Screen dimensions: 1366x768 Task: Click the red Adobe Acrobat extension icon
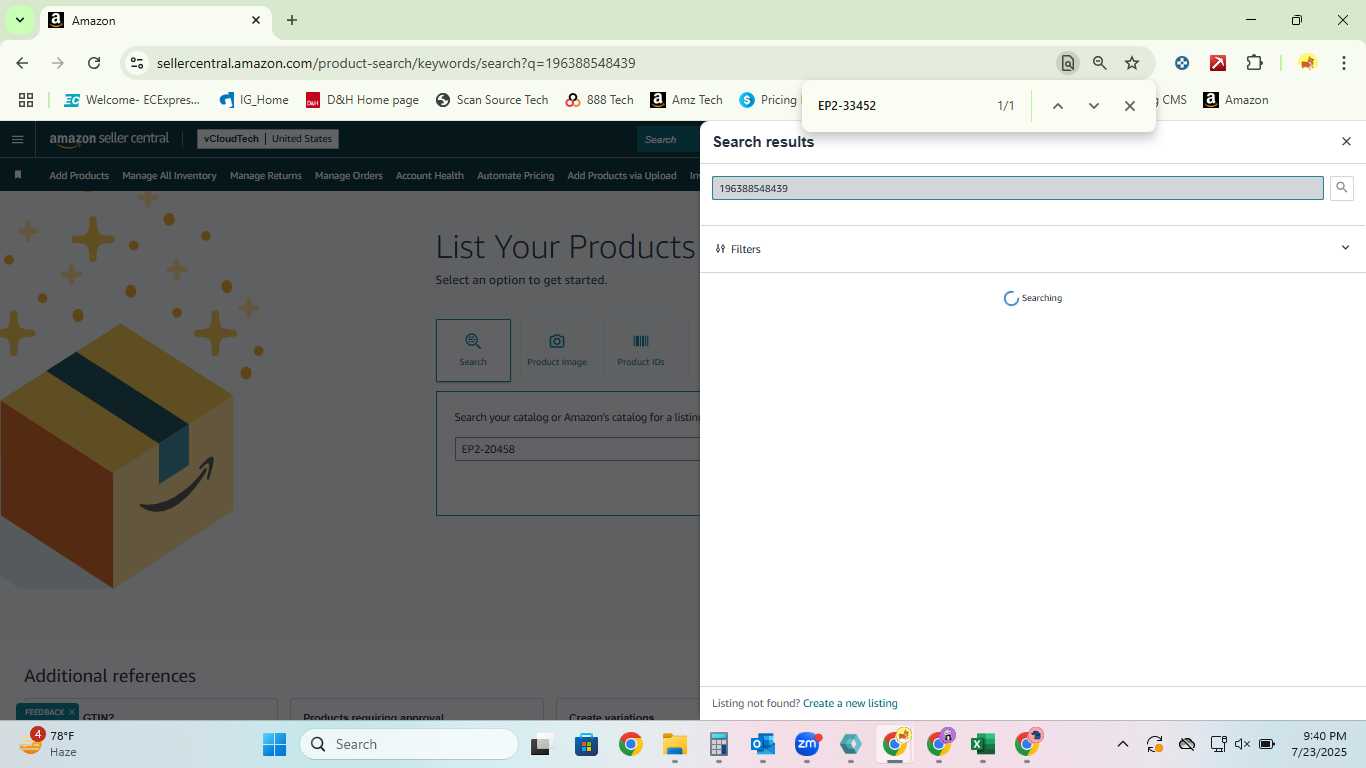[x=1218, y=63]
